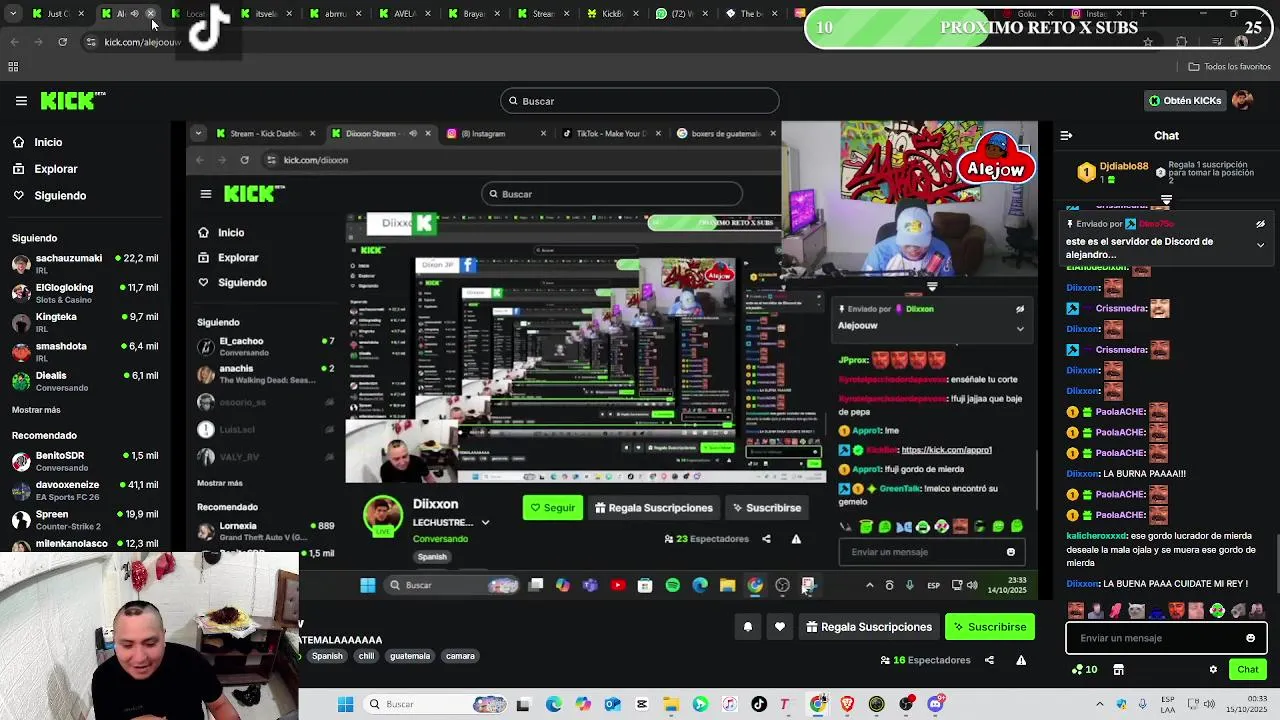Click Seguir button in streamed Diixxon page
This screenshot has width=1280, height=720.
click(553, 508)
